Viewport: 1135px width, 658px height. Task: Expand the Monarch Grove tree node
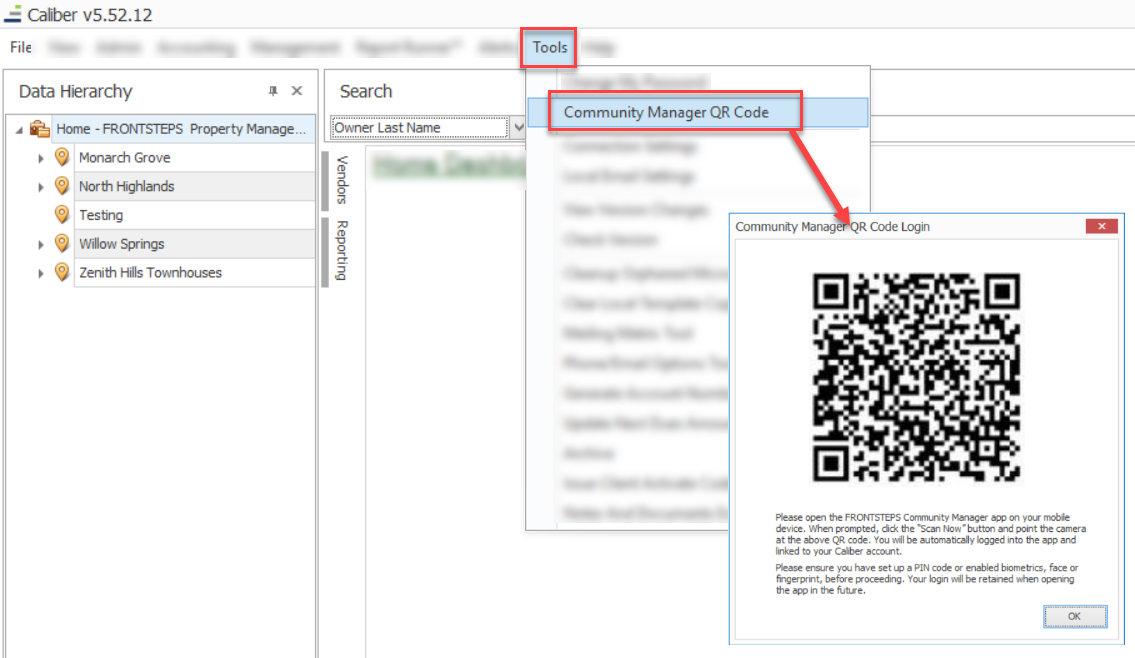point(41,157)
